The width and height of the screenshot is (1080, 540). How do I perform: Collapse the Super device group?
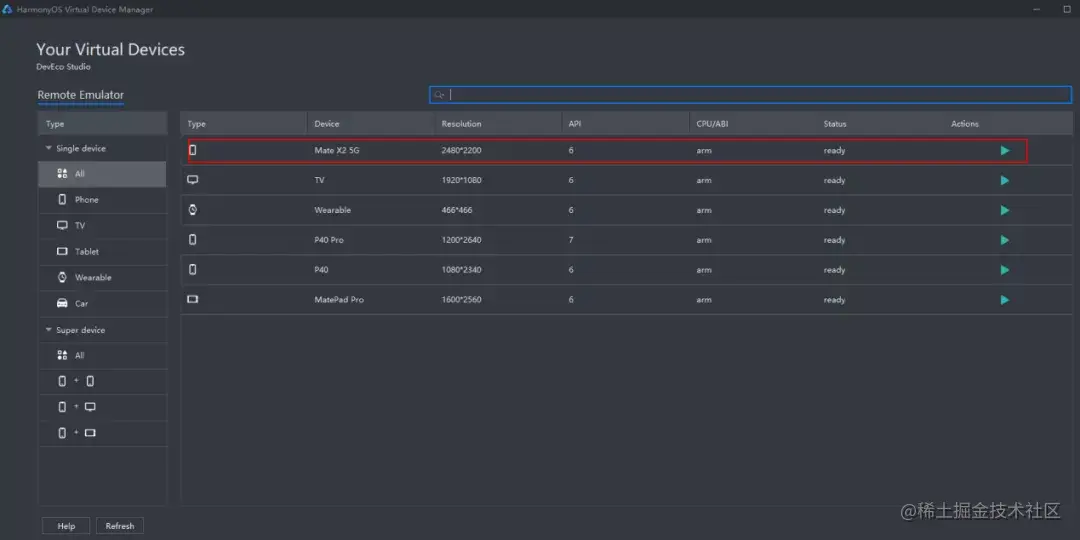pos(49,330)
